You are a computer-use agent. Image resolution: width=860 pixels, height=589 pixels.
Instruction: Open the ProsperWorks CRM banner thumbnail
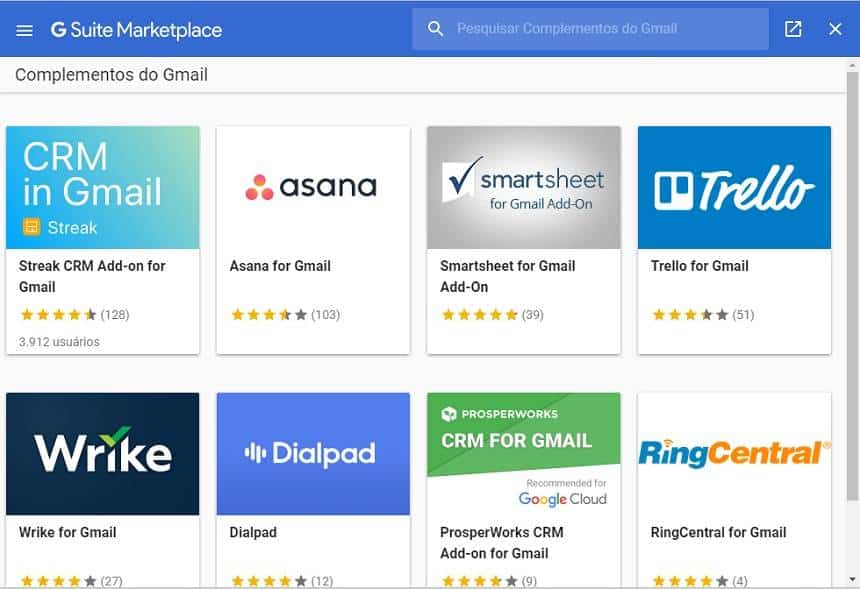coord(524,454)
